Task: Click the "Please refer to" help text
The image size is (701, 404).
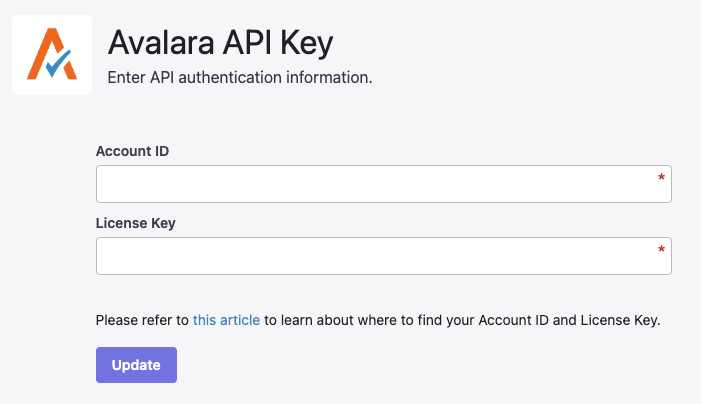Action: [142, 320]
